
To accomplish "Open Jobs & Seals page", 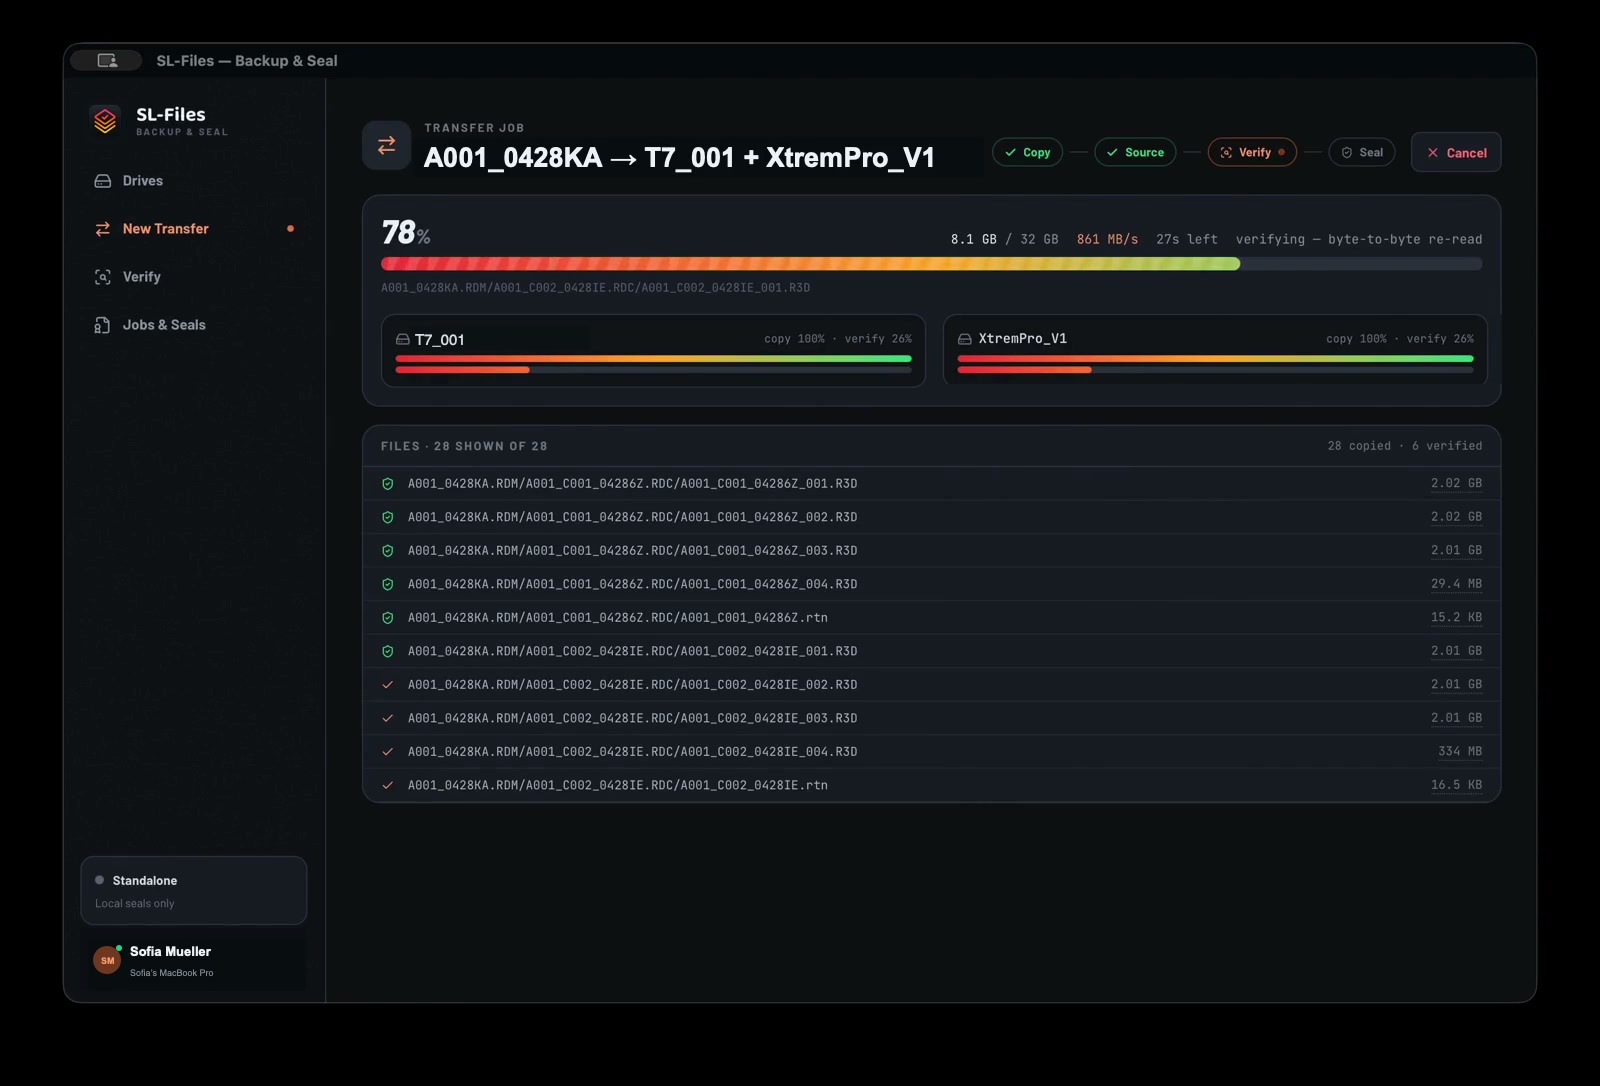I will tap(193, 325).
